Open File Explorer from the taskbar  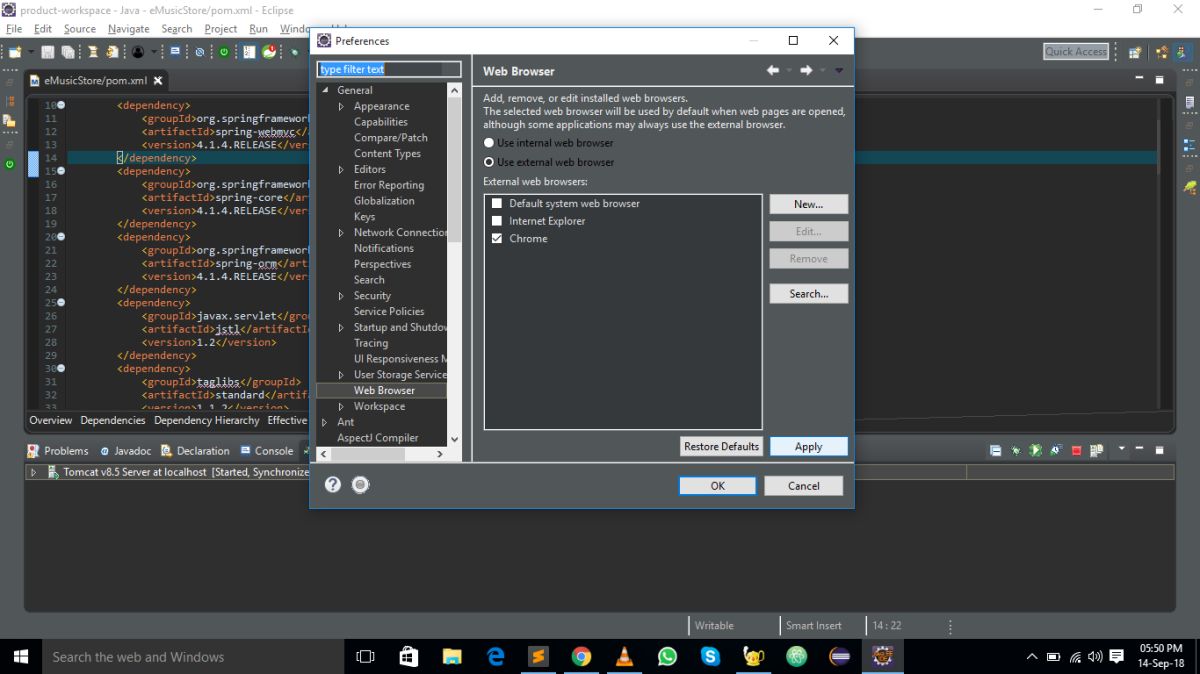coord(452,657)
